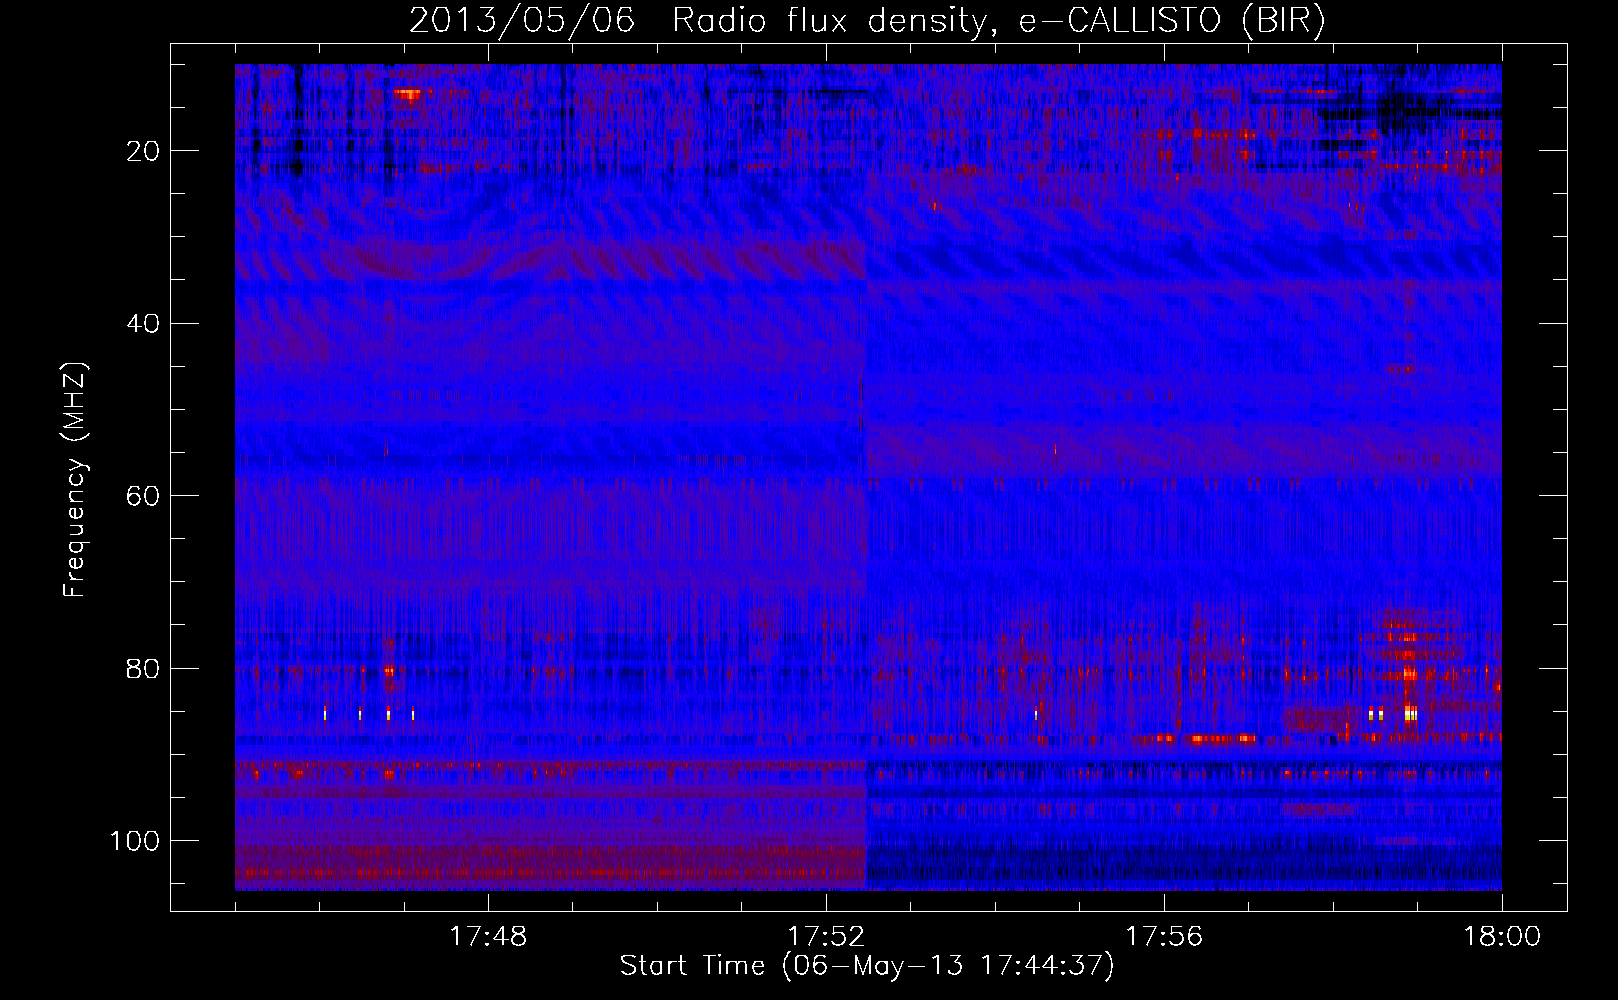Select the 20 frequency tick label
Screen dimensions: 1618x1000
coord(143,151)
